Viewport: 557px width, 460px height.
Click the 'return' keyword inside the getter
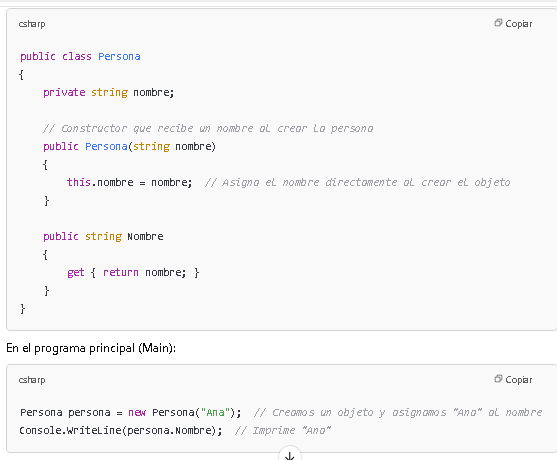pyautogui.click(x=121, y=272)
